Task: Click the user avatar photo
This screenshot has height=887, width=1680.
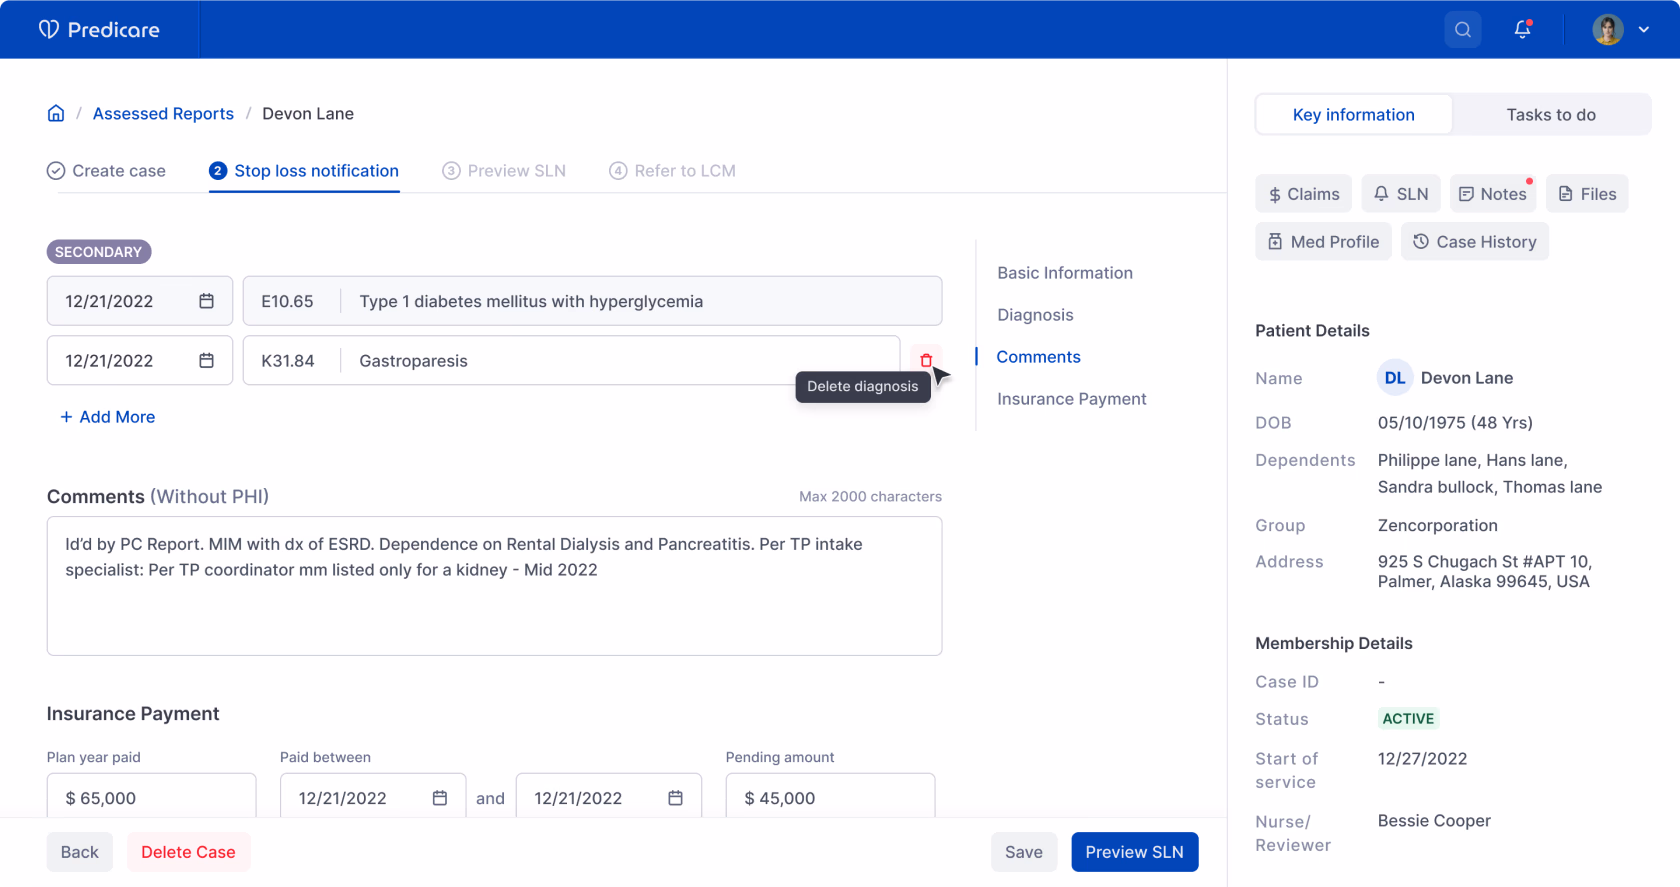Action: click(x=1608, y=30)
